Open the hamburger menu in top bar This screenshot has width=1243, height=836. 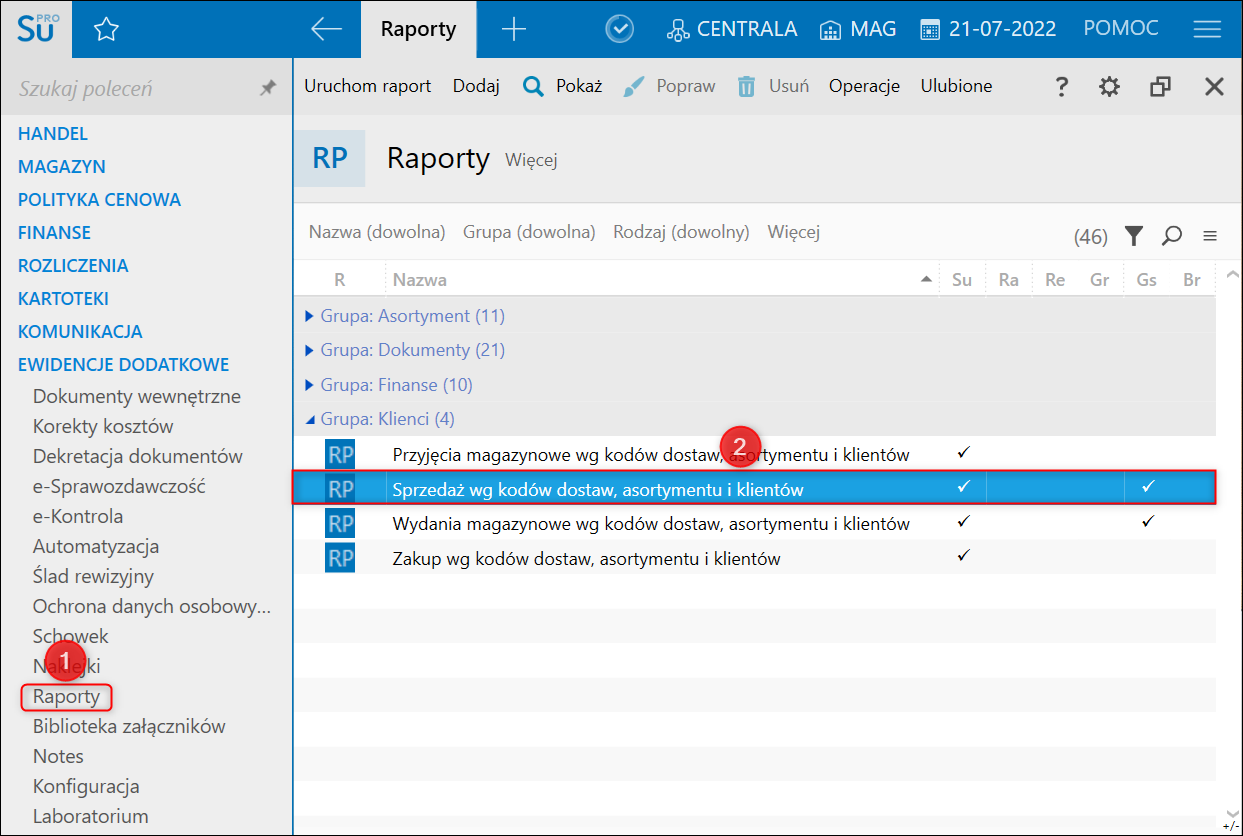click(x=1207, y=30)
